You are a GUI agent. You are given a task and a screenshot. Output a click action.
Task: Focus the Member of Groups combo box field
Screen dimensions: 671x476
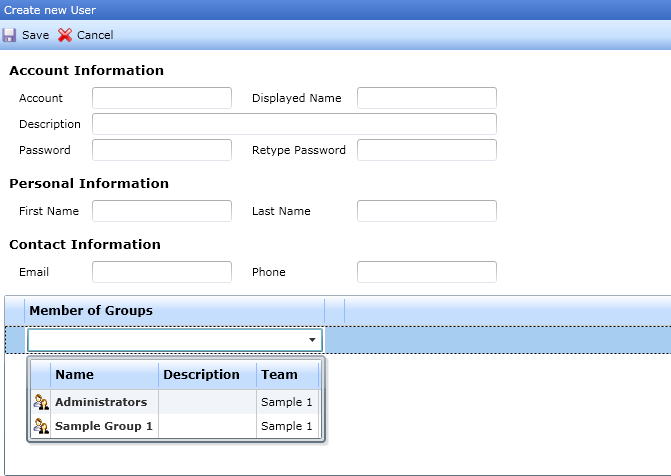[x=175, y=340]
